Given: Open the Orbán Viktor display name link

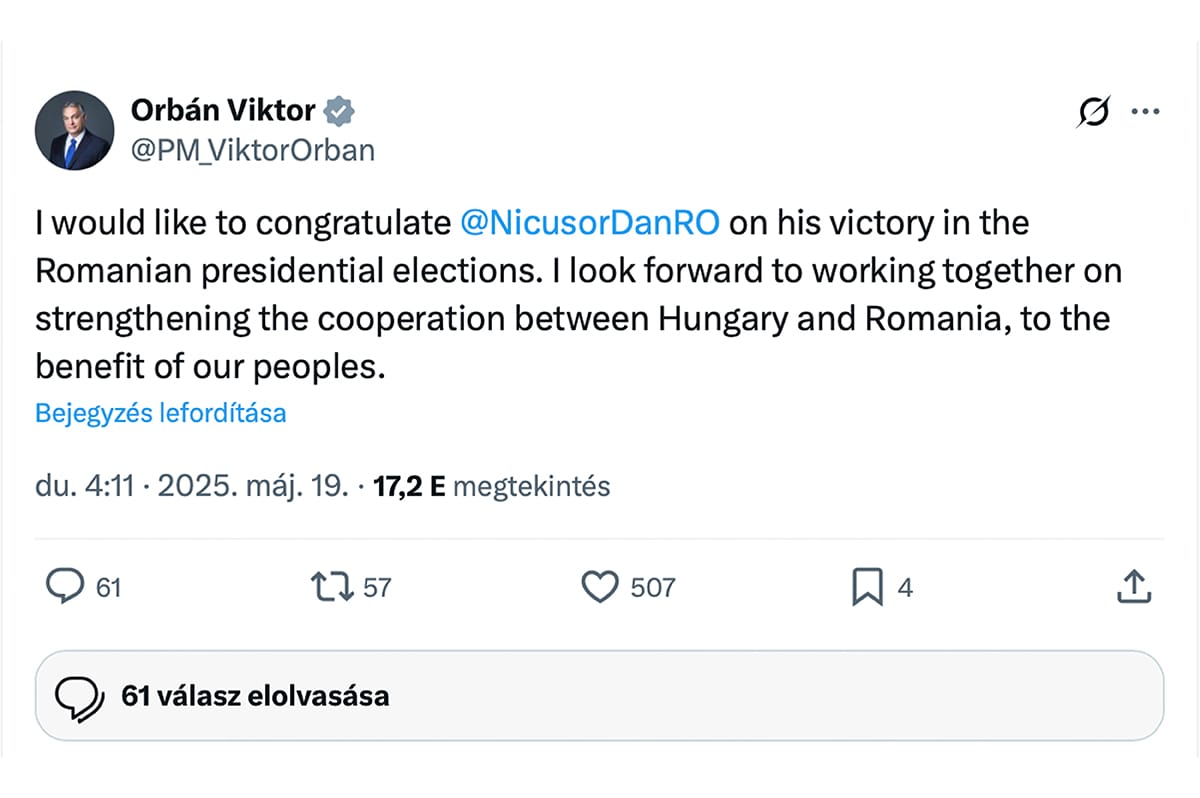Looking at the screenshot, I should (223, 110).
